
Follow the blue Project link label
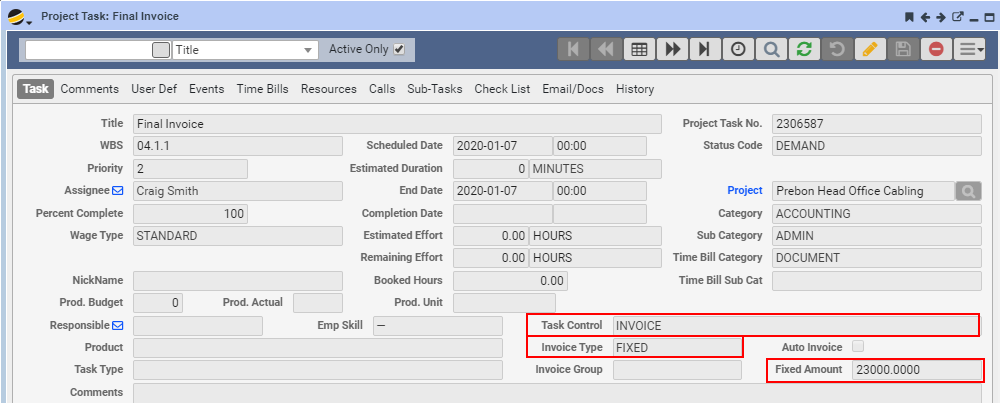(745, 191)
